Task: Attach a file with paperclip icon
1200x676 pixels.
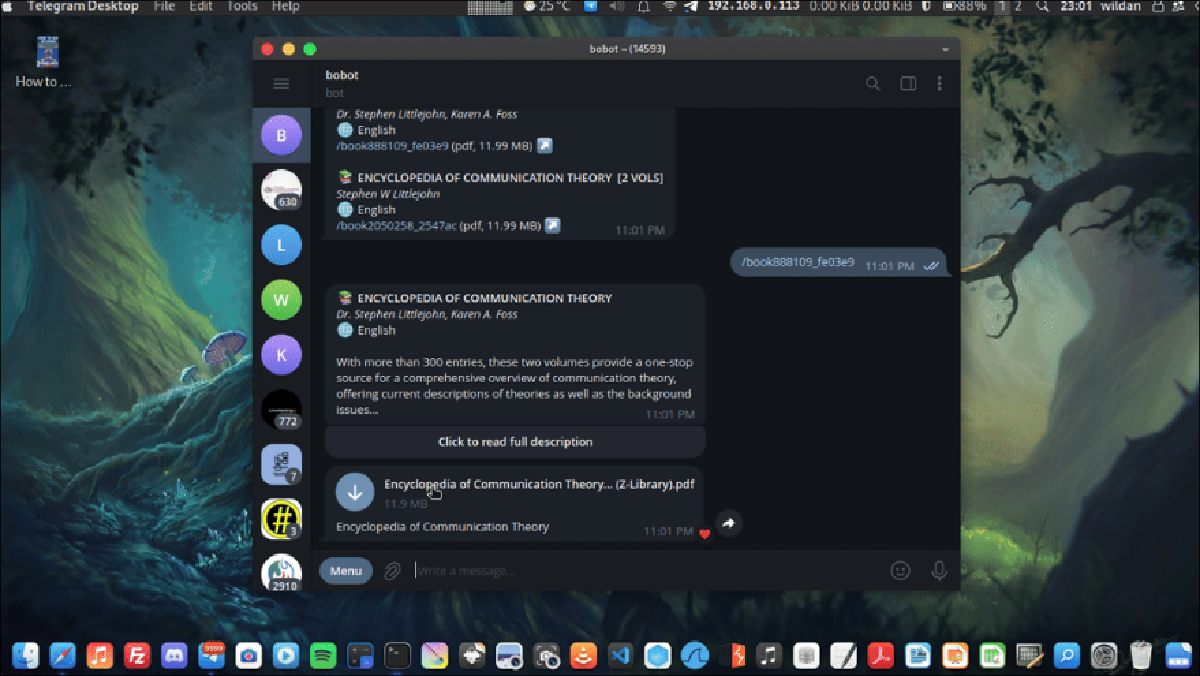Action: [x=393, y=571]
